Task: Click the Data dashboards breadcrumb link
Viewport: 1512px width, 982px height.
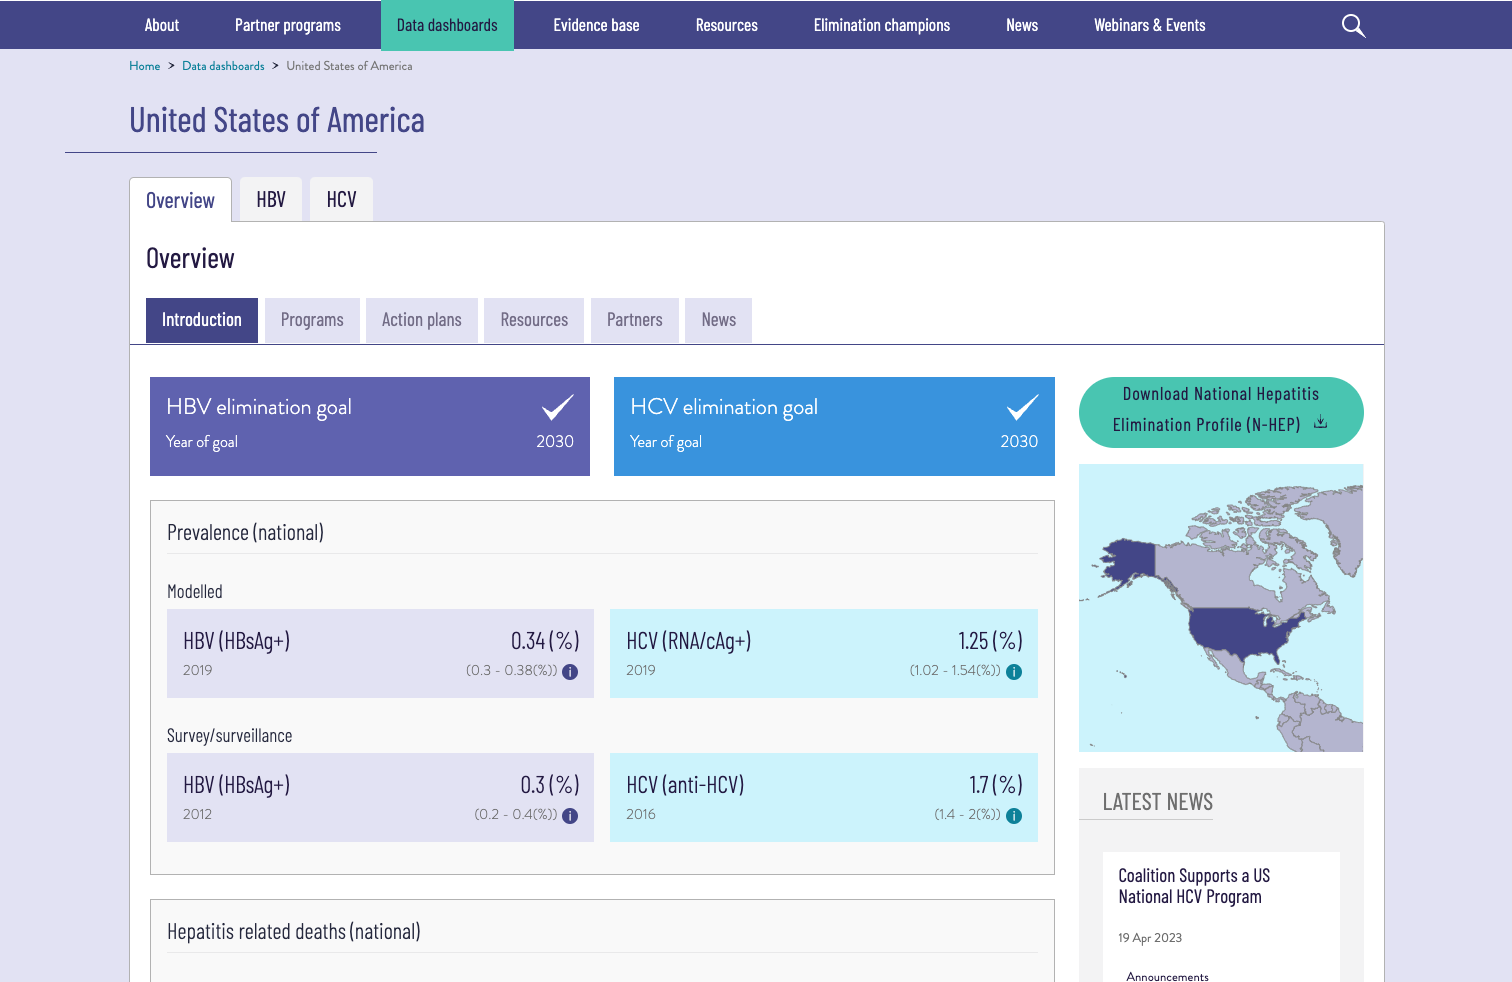Action: [223, 66]
